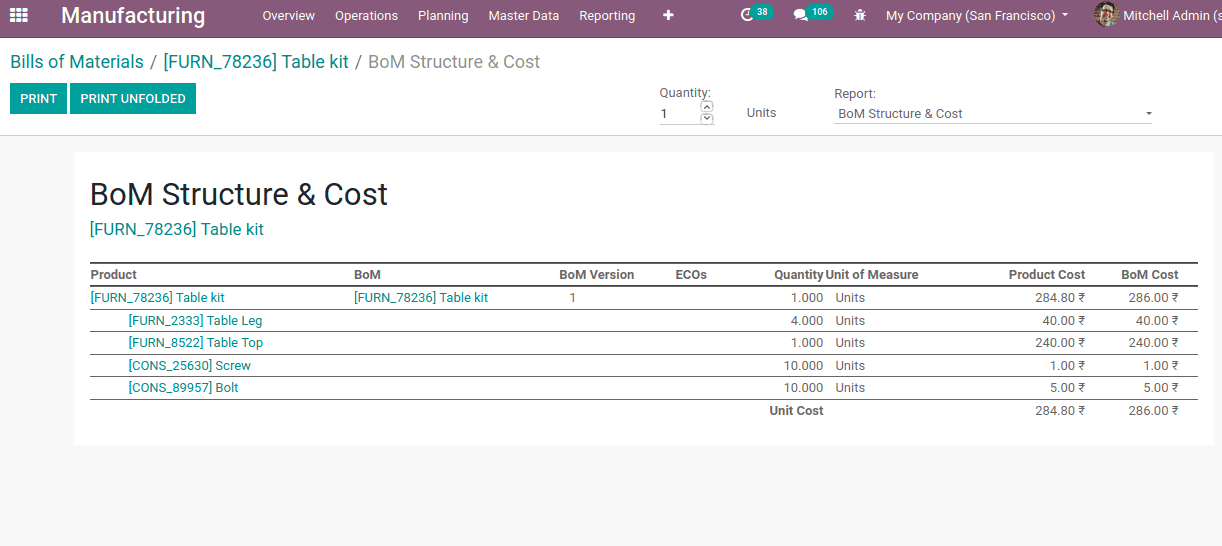Click the PRINT UNFOLDED button

[x=133, y=99]
